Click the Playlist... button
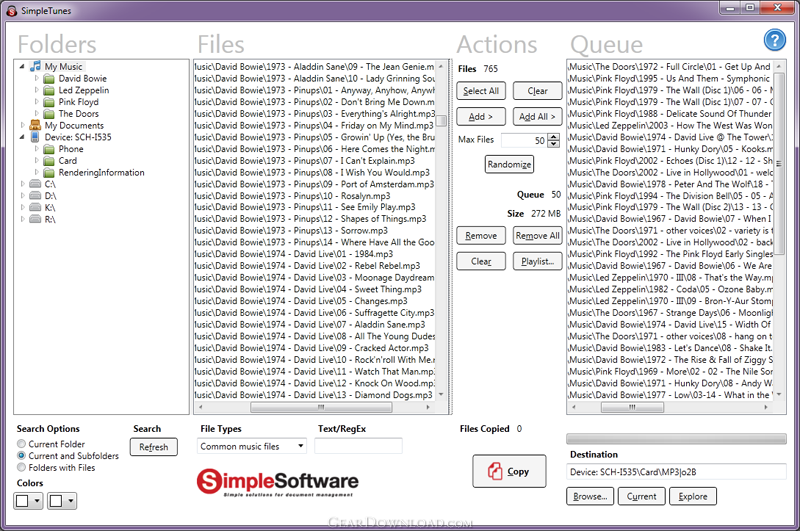The width and height of the screenshot is (800, 531). (x=538, y=261)
